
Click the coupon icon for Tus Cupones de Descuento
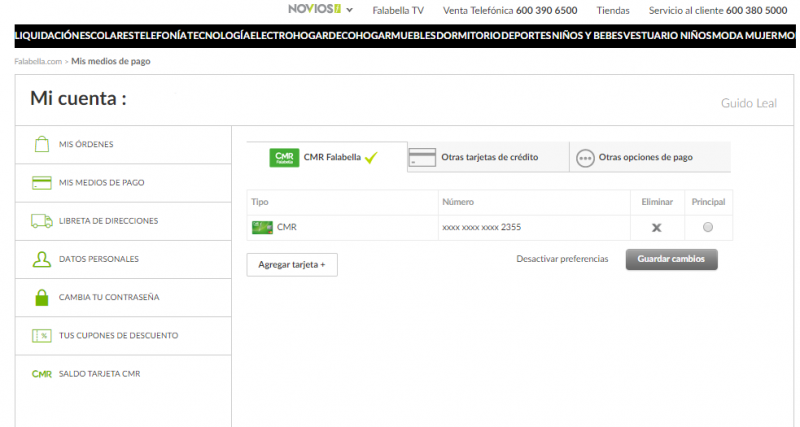pos(41,336)
